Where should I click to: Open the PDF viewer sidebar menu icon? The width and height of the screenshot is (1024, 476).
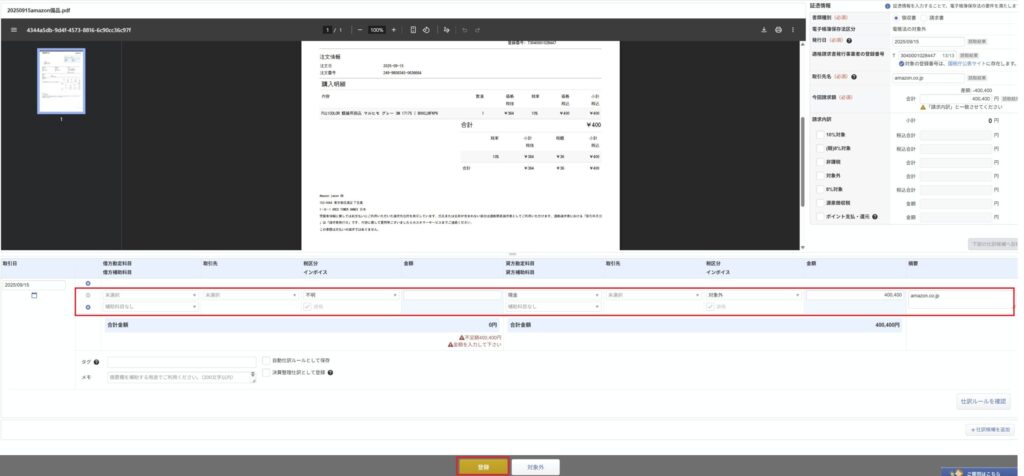13,30
